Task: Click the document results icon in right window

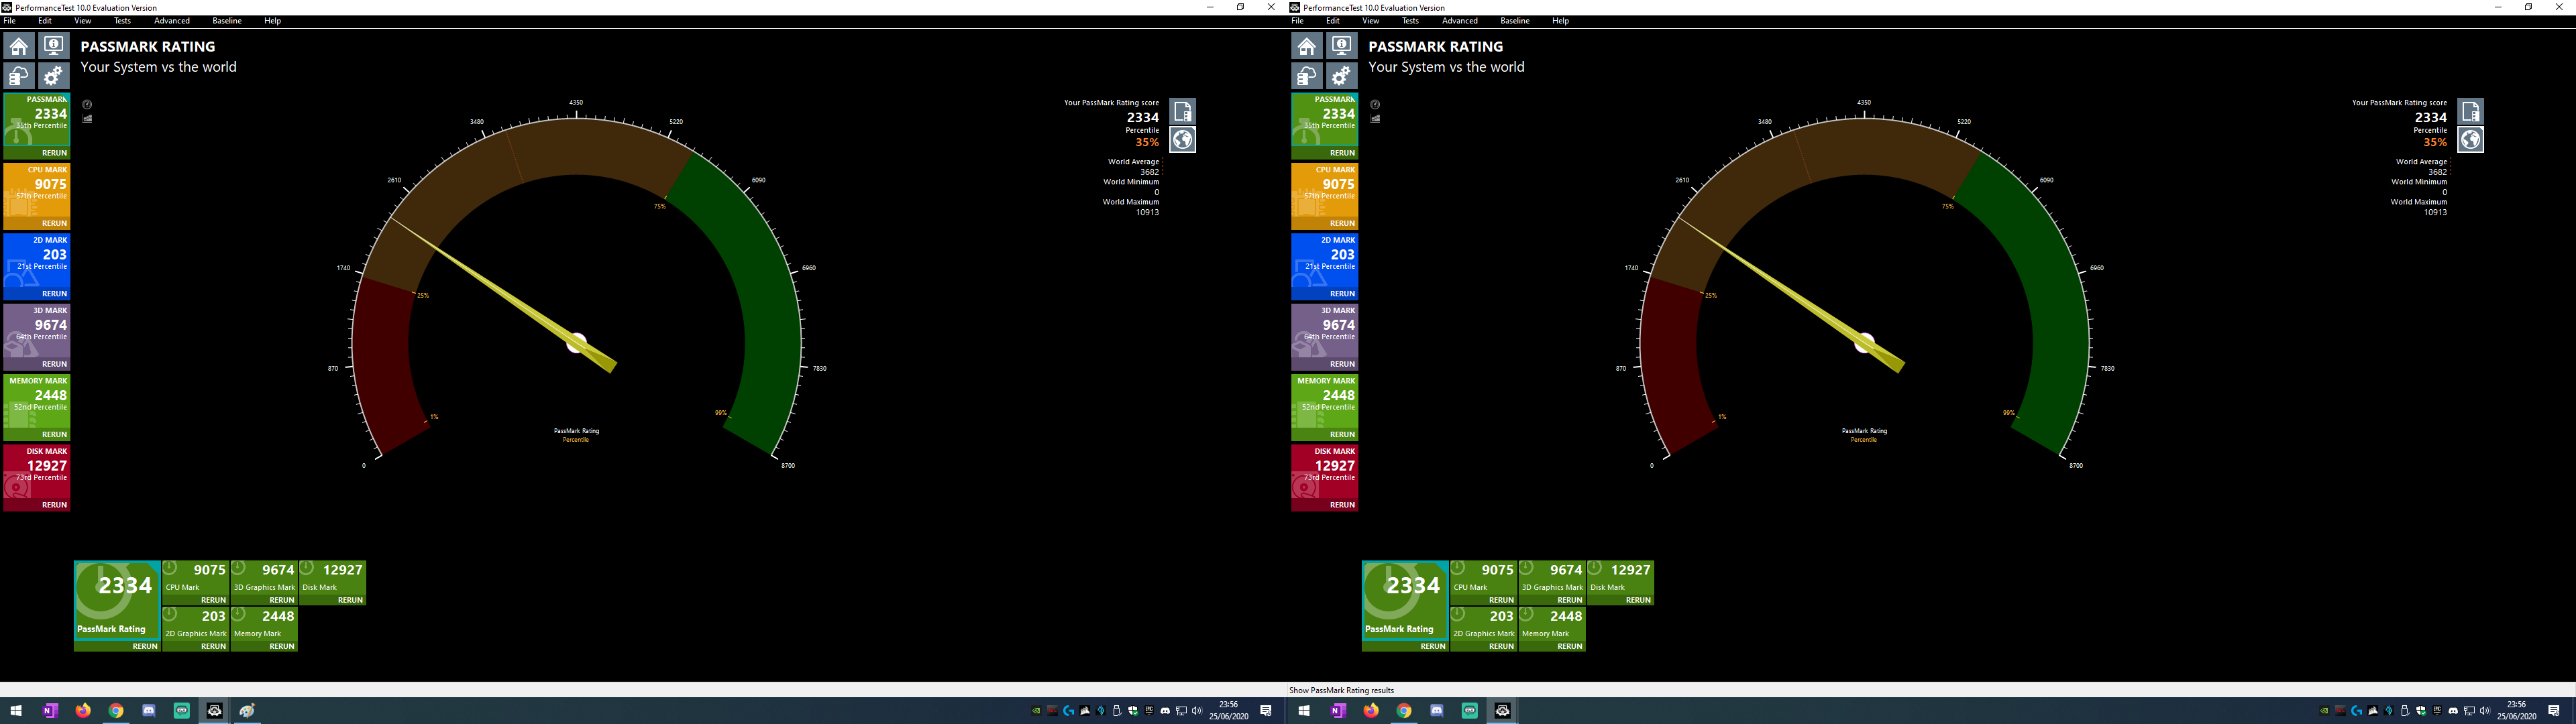Action: point(2471,111)
